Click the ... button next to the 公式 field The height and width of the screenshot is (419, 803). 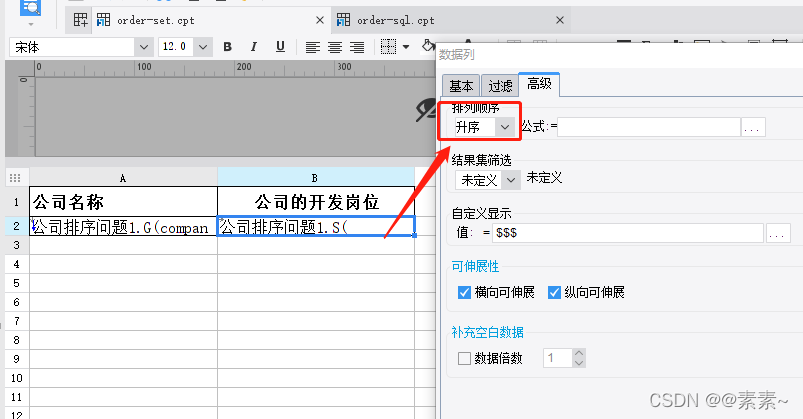pyautogui.click(x=753, y=127)
